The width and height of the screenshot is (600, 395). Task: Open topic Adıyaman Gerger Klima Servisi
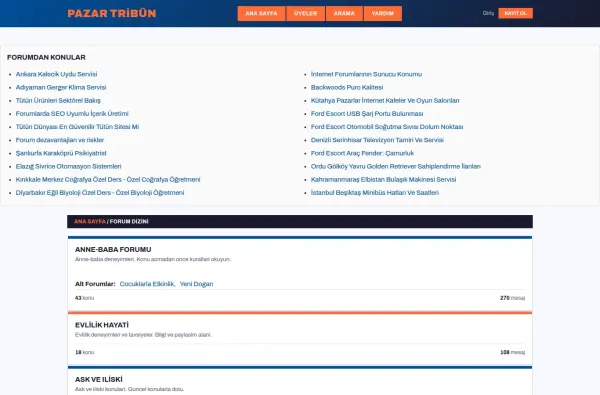pos(61,87)
